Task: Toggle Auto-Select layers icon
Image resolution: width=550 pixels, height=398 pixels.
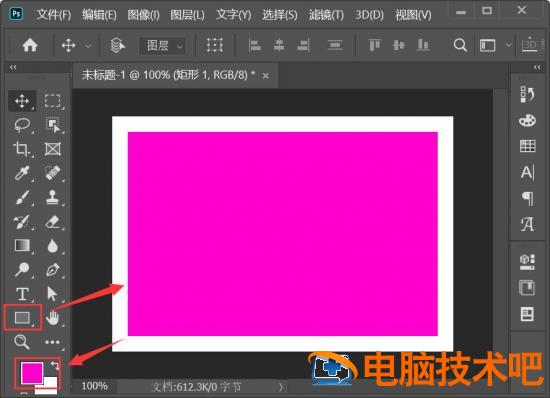Action: point(118,45)
